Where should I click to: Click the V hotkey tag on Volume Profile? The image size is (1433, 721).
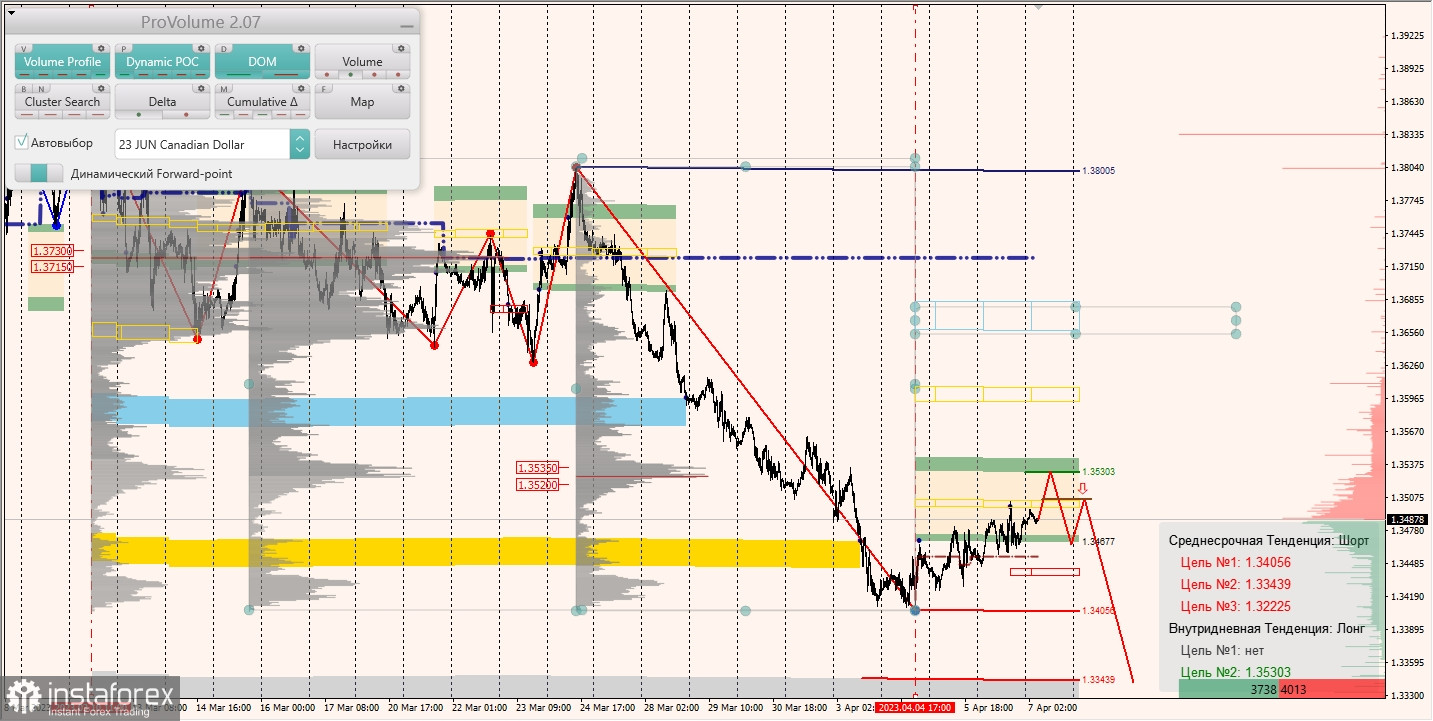(x=22, y=48)
